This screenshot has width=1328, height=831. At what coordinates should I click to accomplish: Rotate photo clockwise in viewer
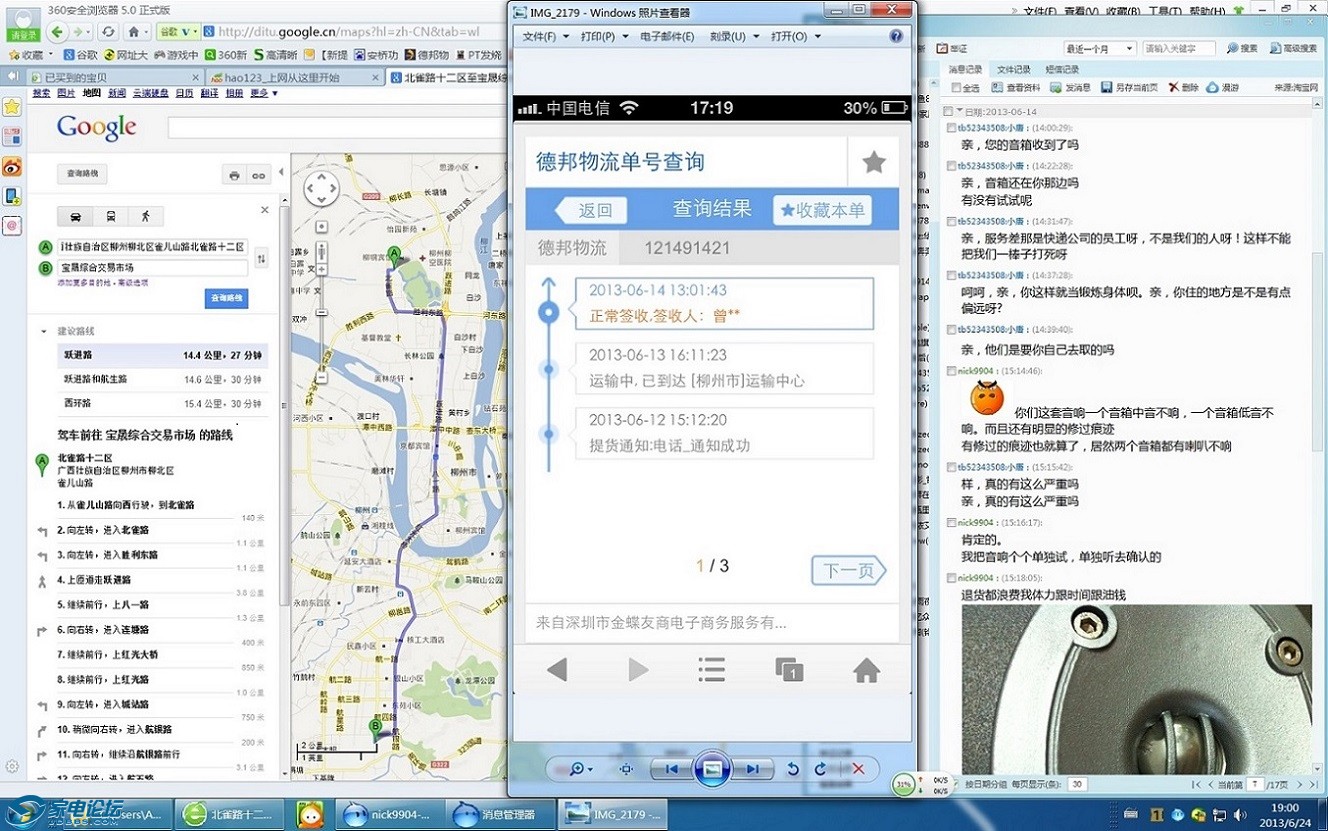(820, 769)
